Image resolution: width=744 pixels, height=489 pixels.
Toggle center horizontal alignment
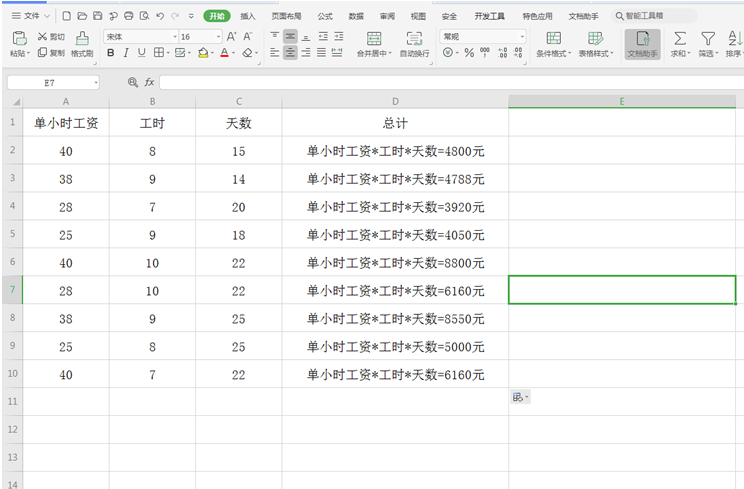coord(290,53)
